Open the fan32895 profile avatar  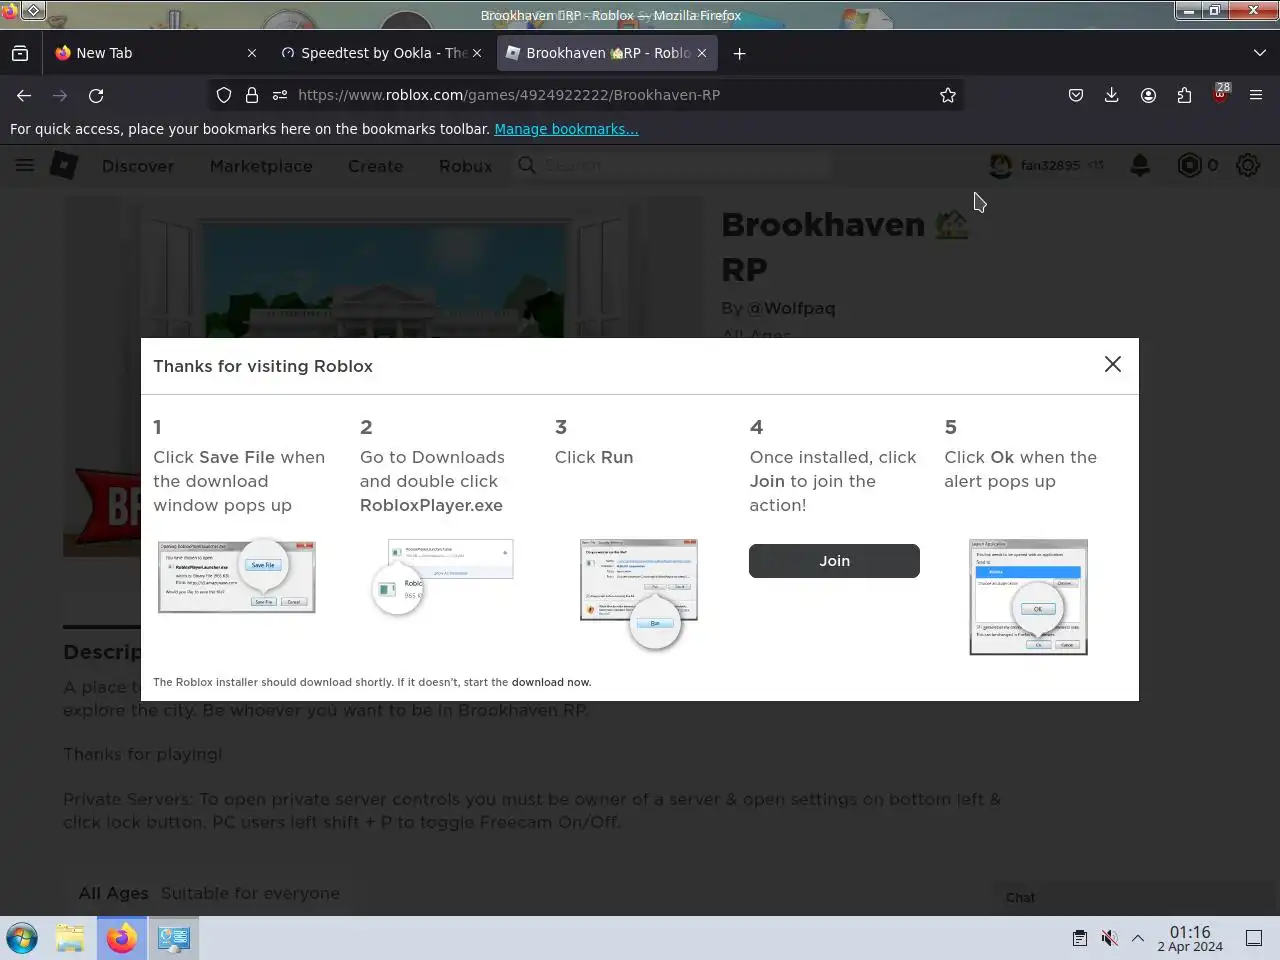coord(1000,165)
